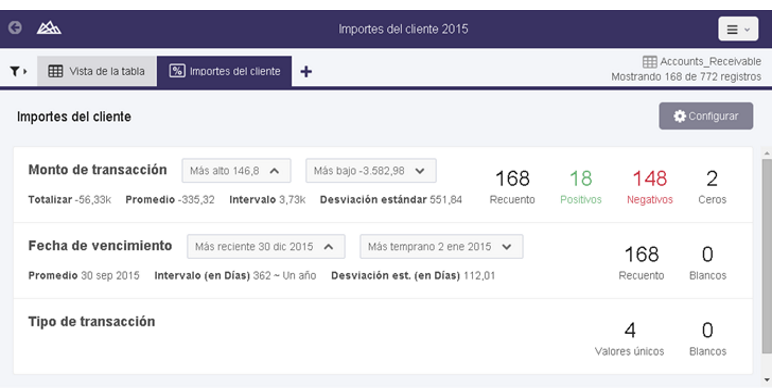Click the 2 Ceros count
Screen dimensions: 772x388
pos(712,186)
